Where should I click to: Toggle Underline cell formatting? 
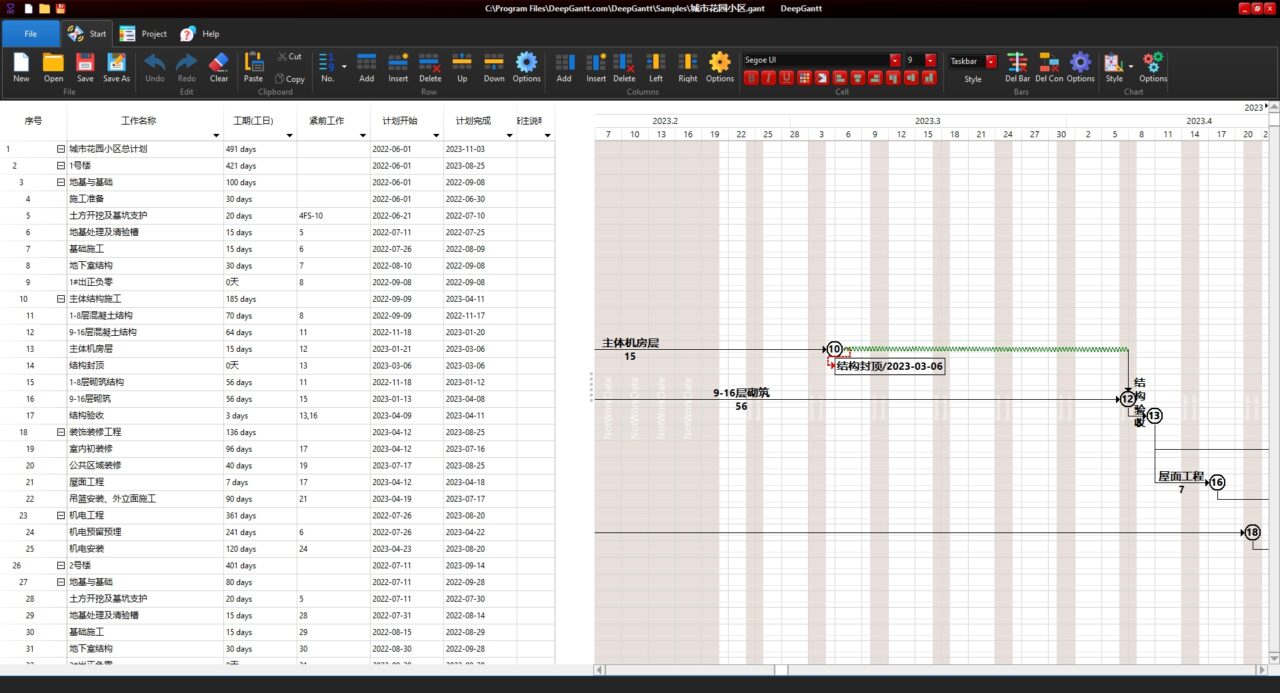(787, 78)
